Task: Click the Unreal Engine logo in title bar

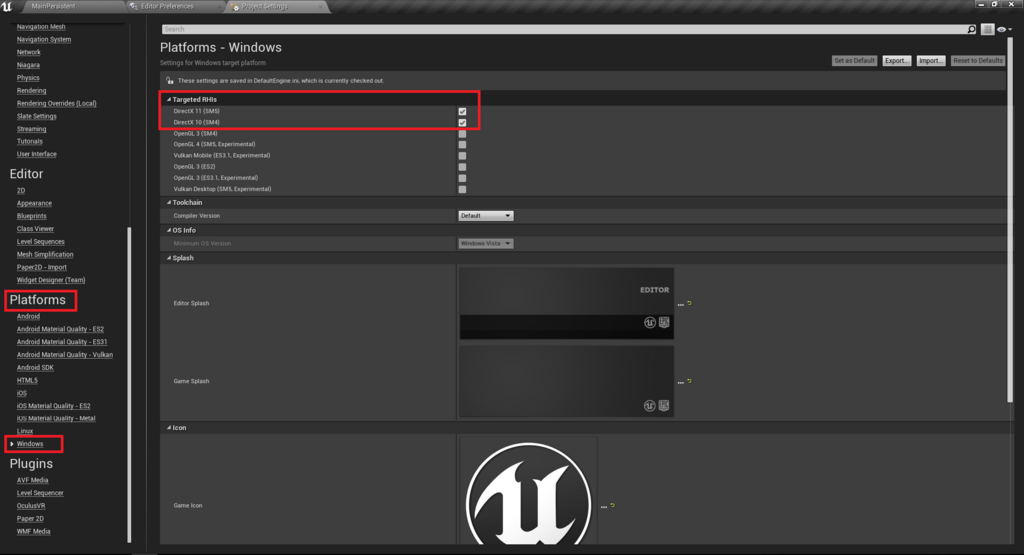Action: [x=7, y=7]
